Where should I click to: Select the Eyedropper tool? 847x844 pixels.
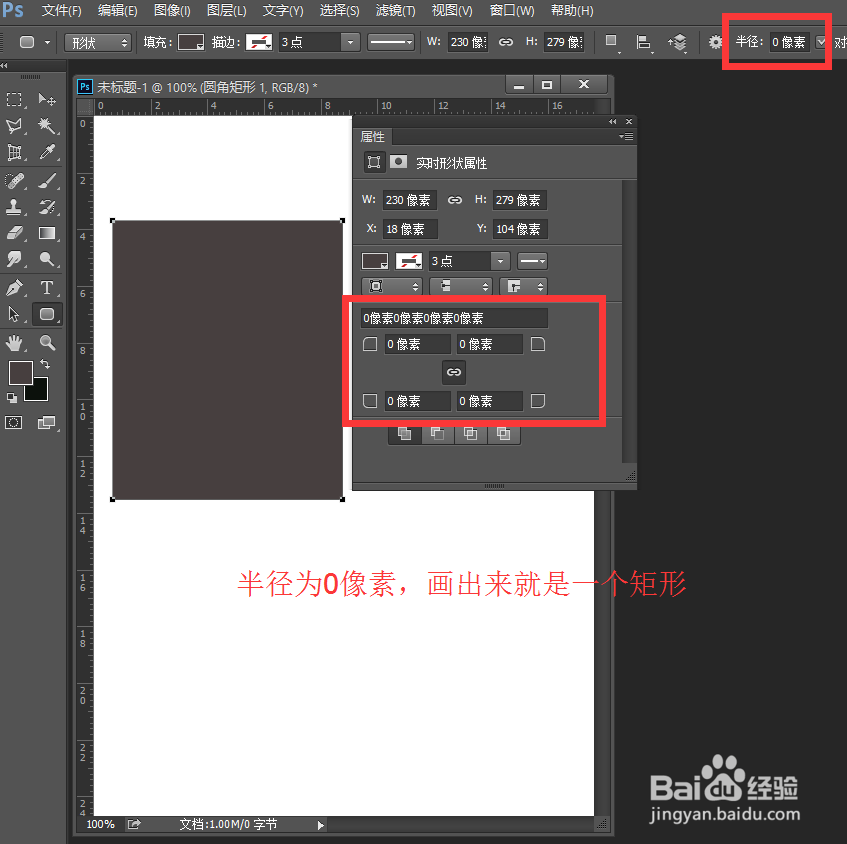pos(46,153)
